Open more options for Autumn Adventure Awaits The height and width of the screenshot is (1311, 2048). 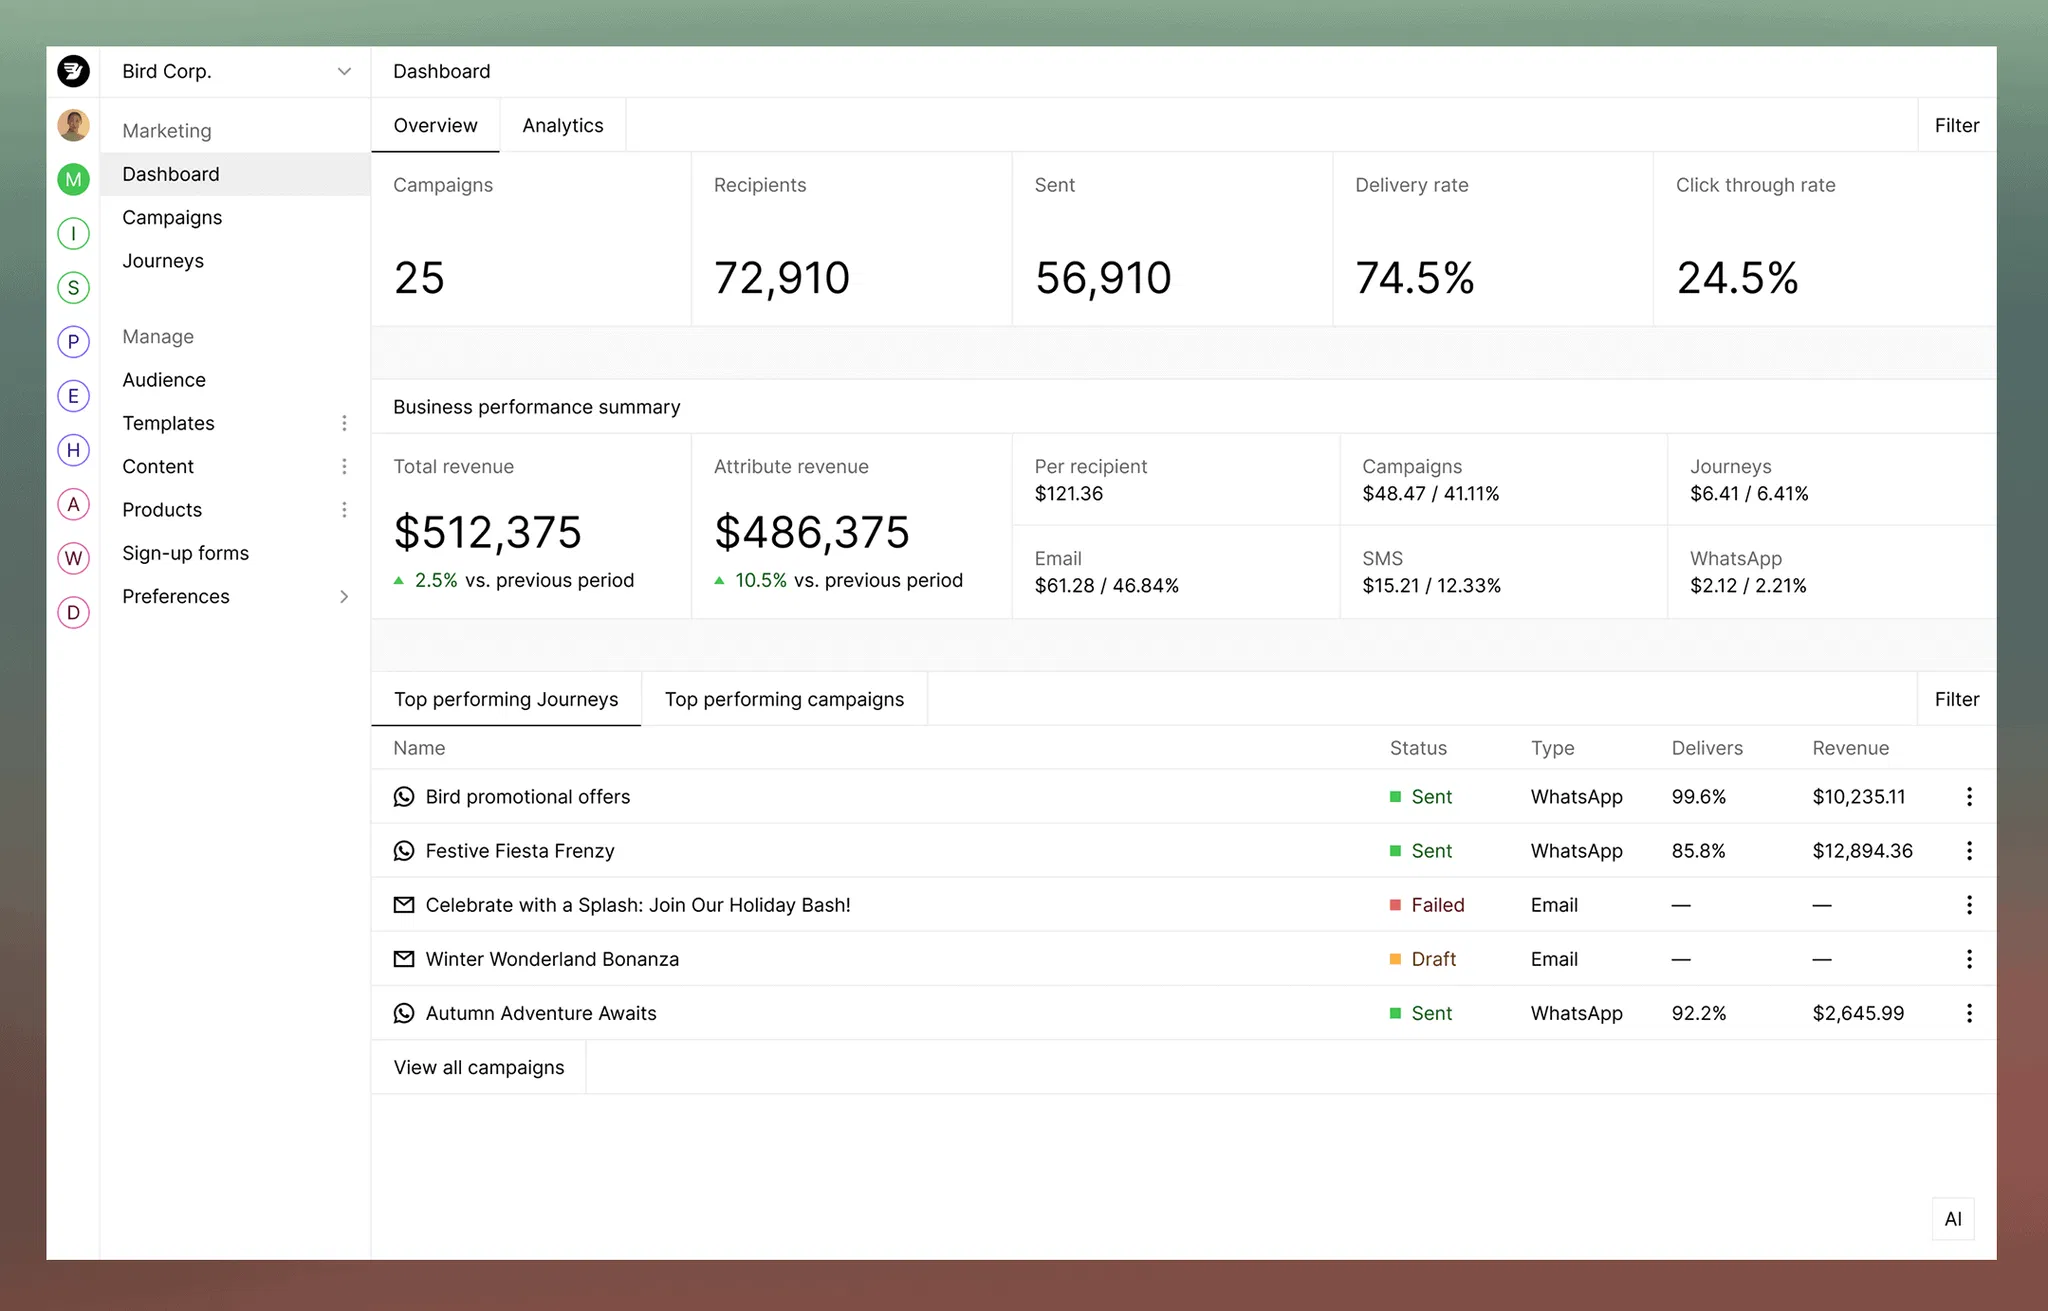1968,1013
